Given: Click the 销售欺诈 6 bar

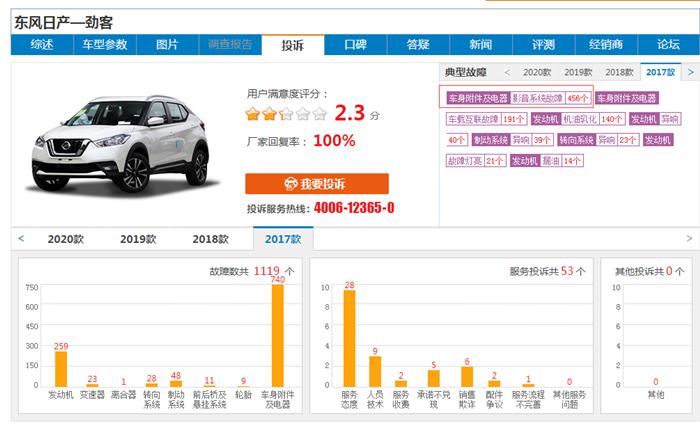Looking at the screenshot, I should [467, 377].
